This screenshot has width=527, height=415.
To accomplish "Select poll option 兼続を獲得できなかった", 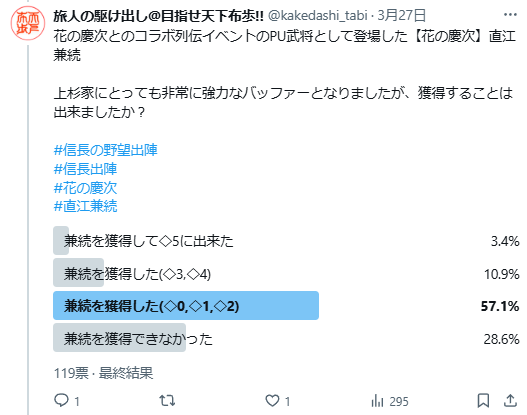I will coord(286,338).
